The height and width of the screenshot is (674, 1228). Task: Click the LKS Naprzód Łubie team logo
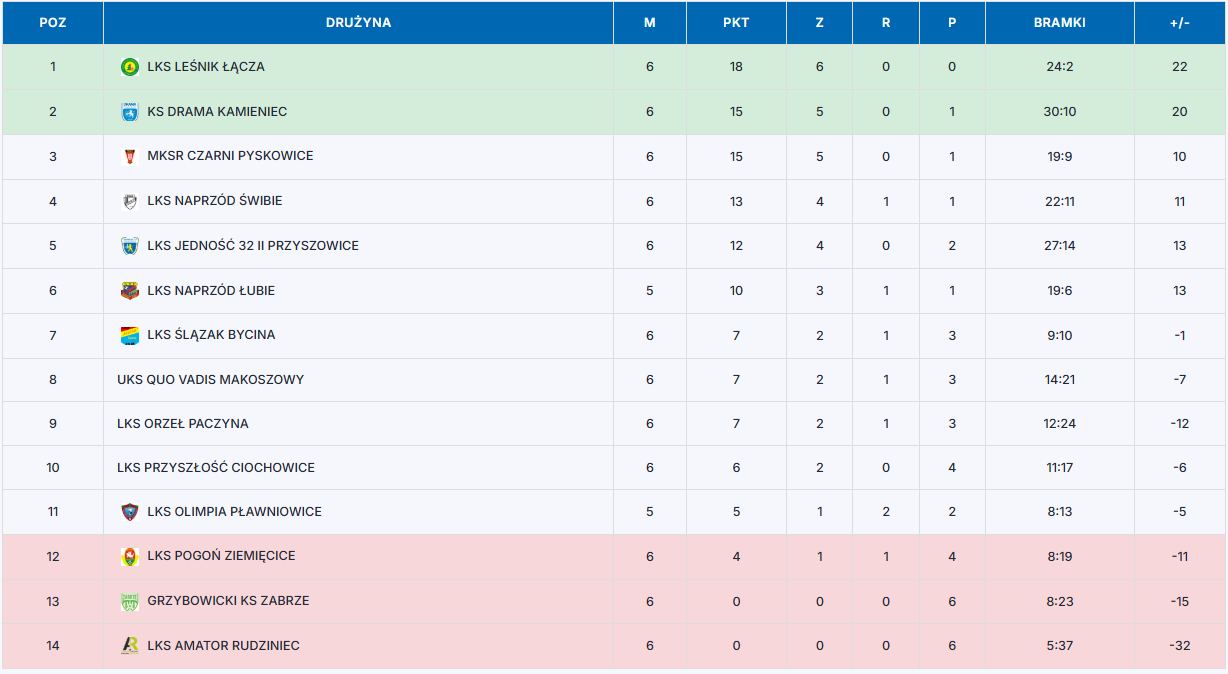129,291
